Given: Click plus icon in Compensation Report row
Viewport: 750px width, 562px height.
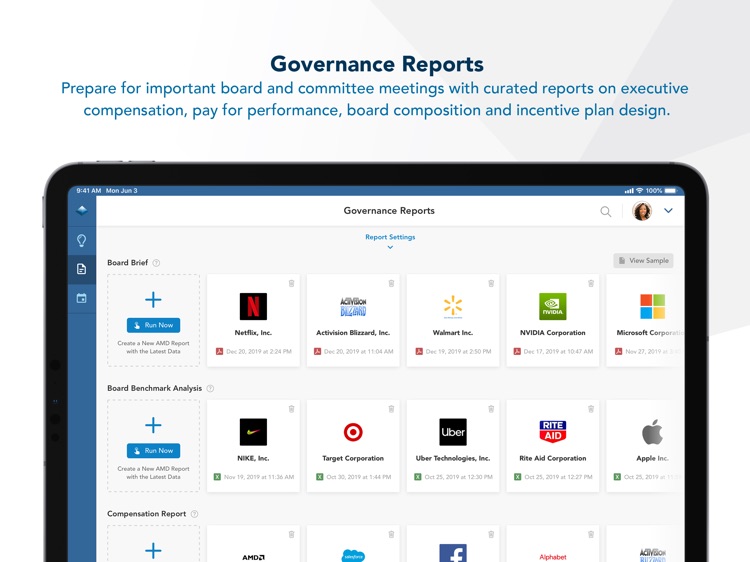Looking at the screenshot, I should click(x=153, y=551).
